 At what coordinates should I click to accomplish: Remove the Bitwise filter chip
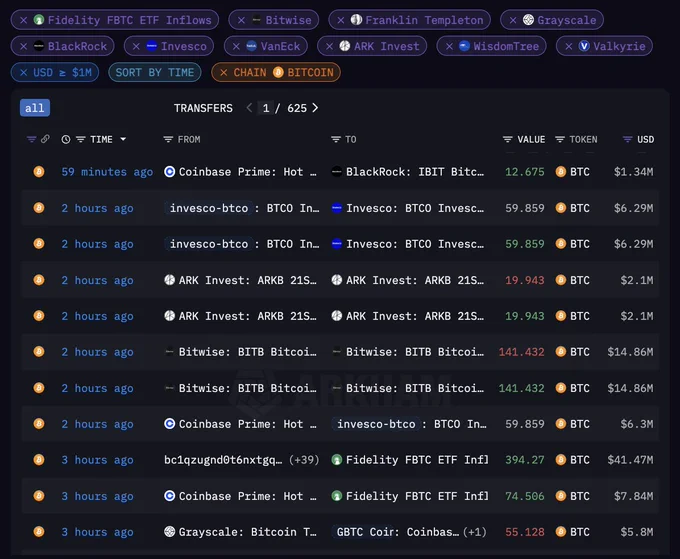[x=242, y=20]
